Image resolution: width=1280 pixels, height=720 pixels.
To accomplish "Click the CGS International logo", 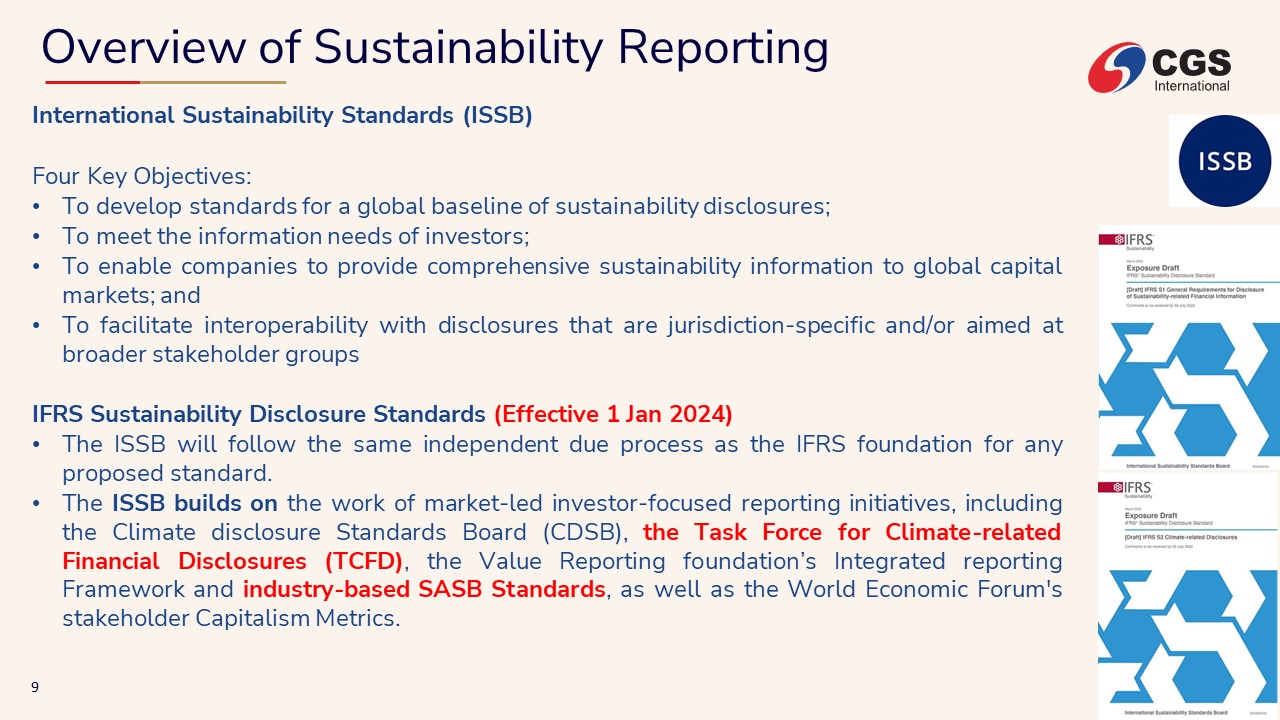I will pos(1160,68).
